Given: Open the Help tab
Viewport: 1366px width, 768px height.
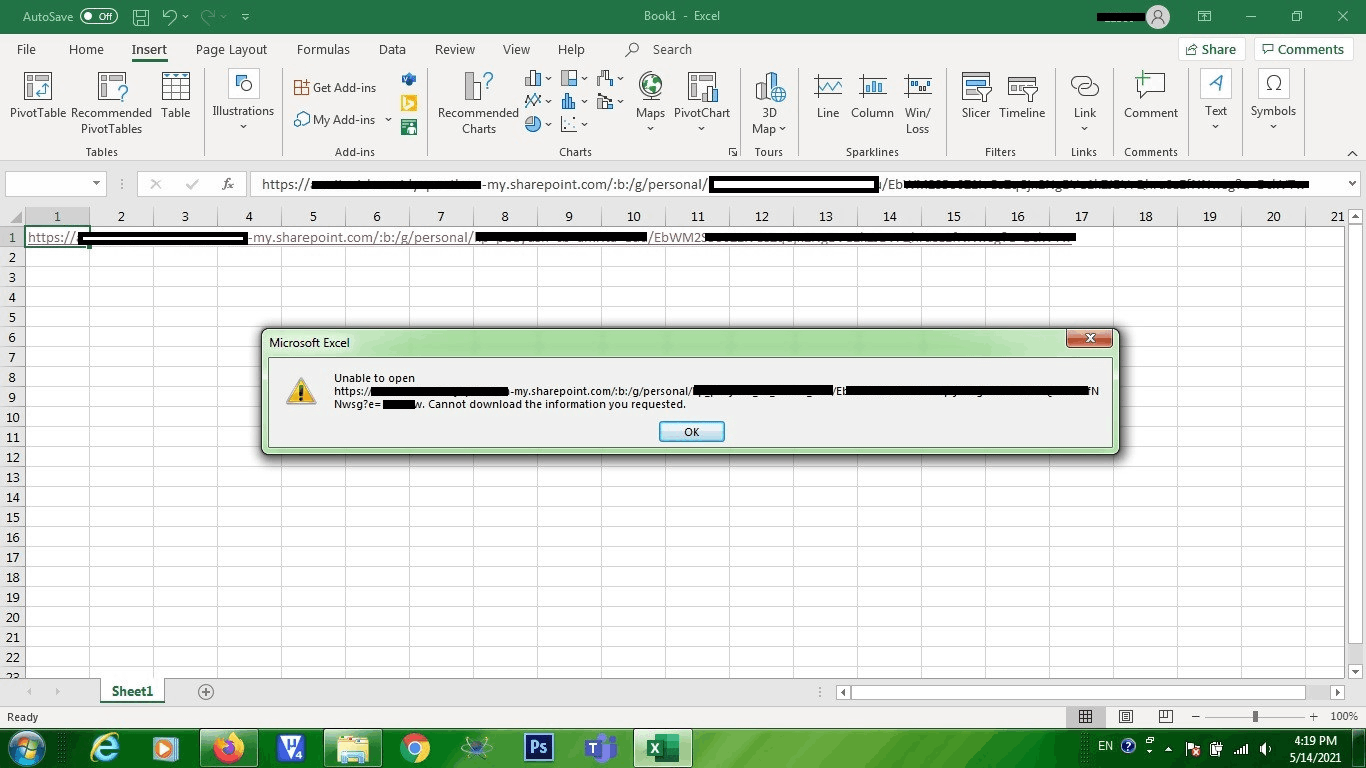Looking at the screenshot, I should [x=571, y=49].
